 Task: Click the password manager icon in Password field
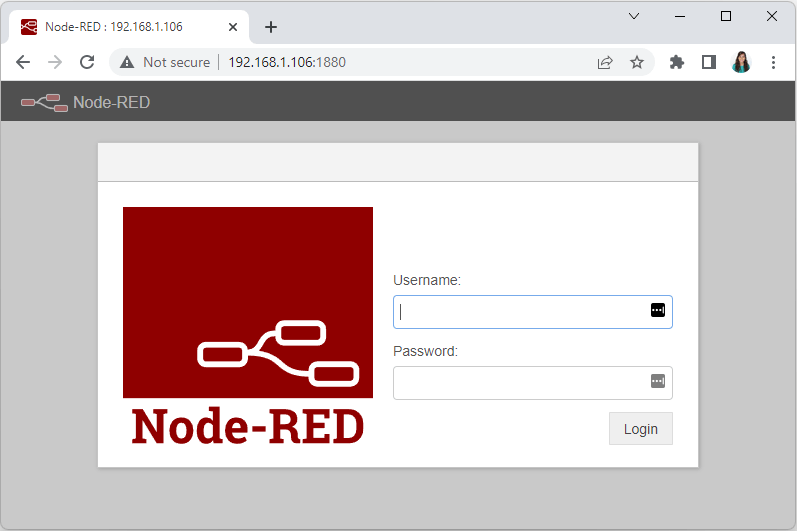point(657,381)
